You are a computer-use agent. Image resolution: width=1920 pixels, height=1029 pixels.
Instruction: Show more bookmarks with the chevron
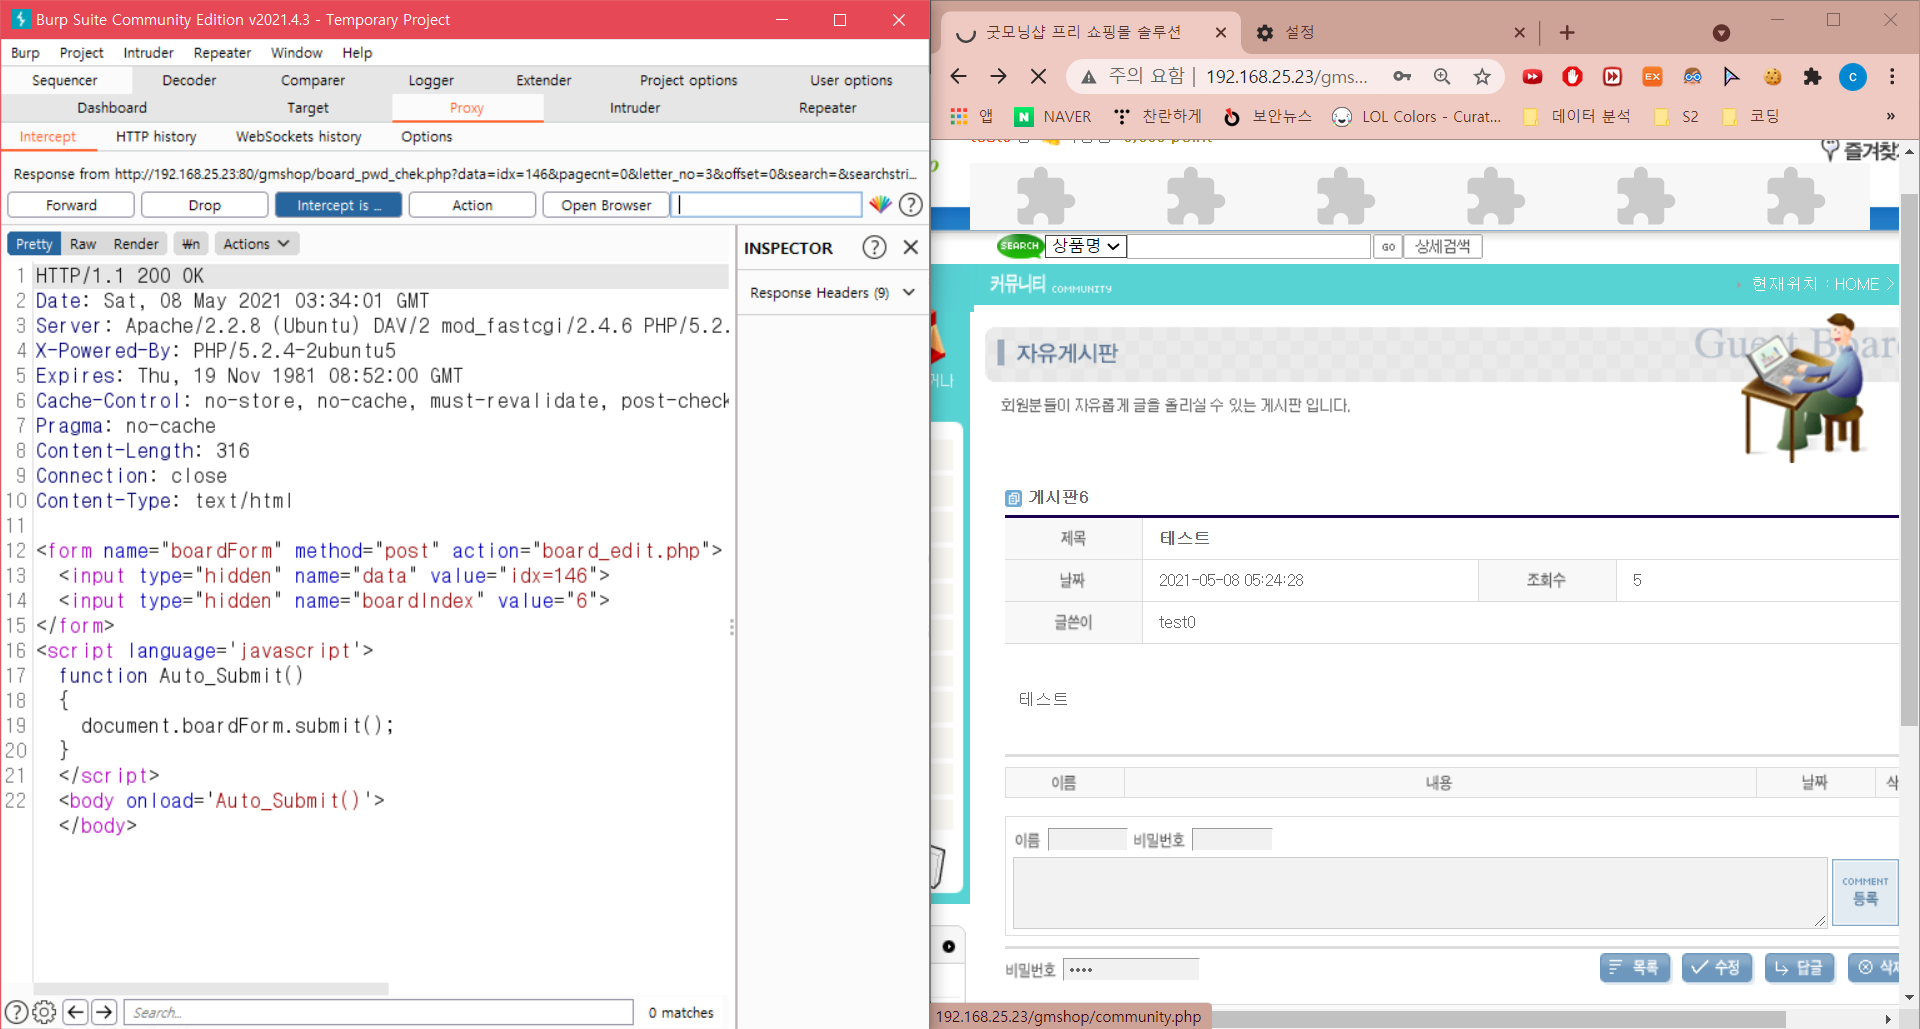[1890, 117]
